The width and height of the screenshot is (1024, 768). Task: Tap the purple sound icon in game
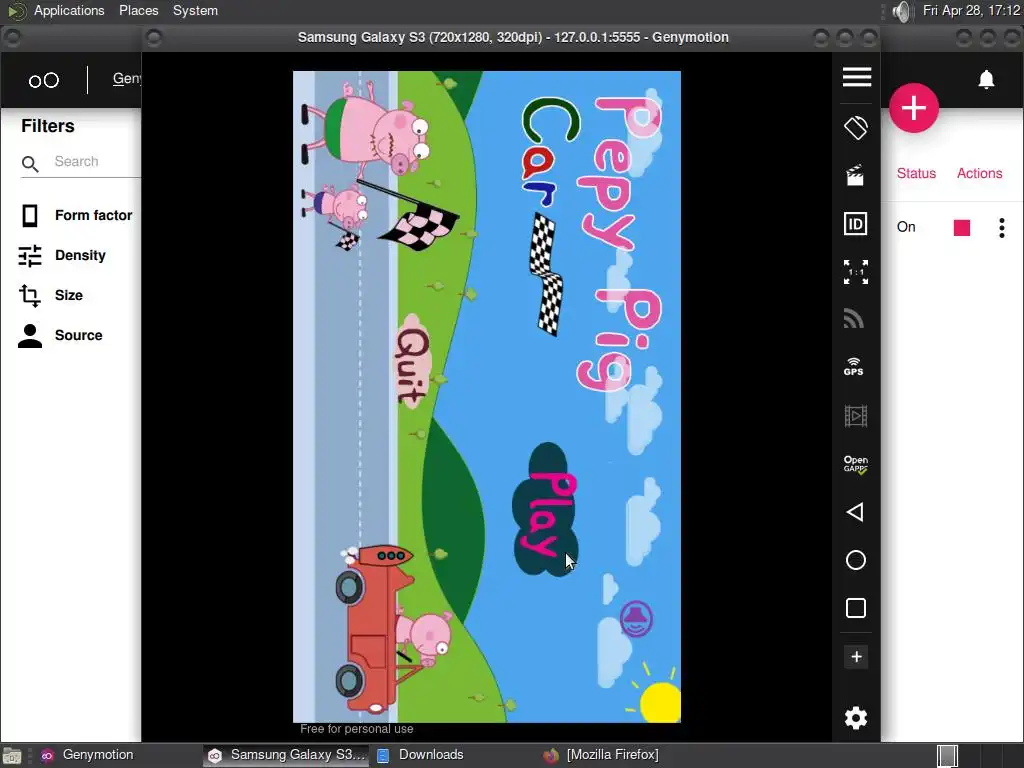(635, 618)
